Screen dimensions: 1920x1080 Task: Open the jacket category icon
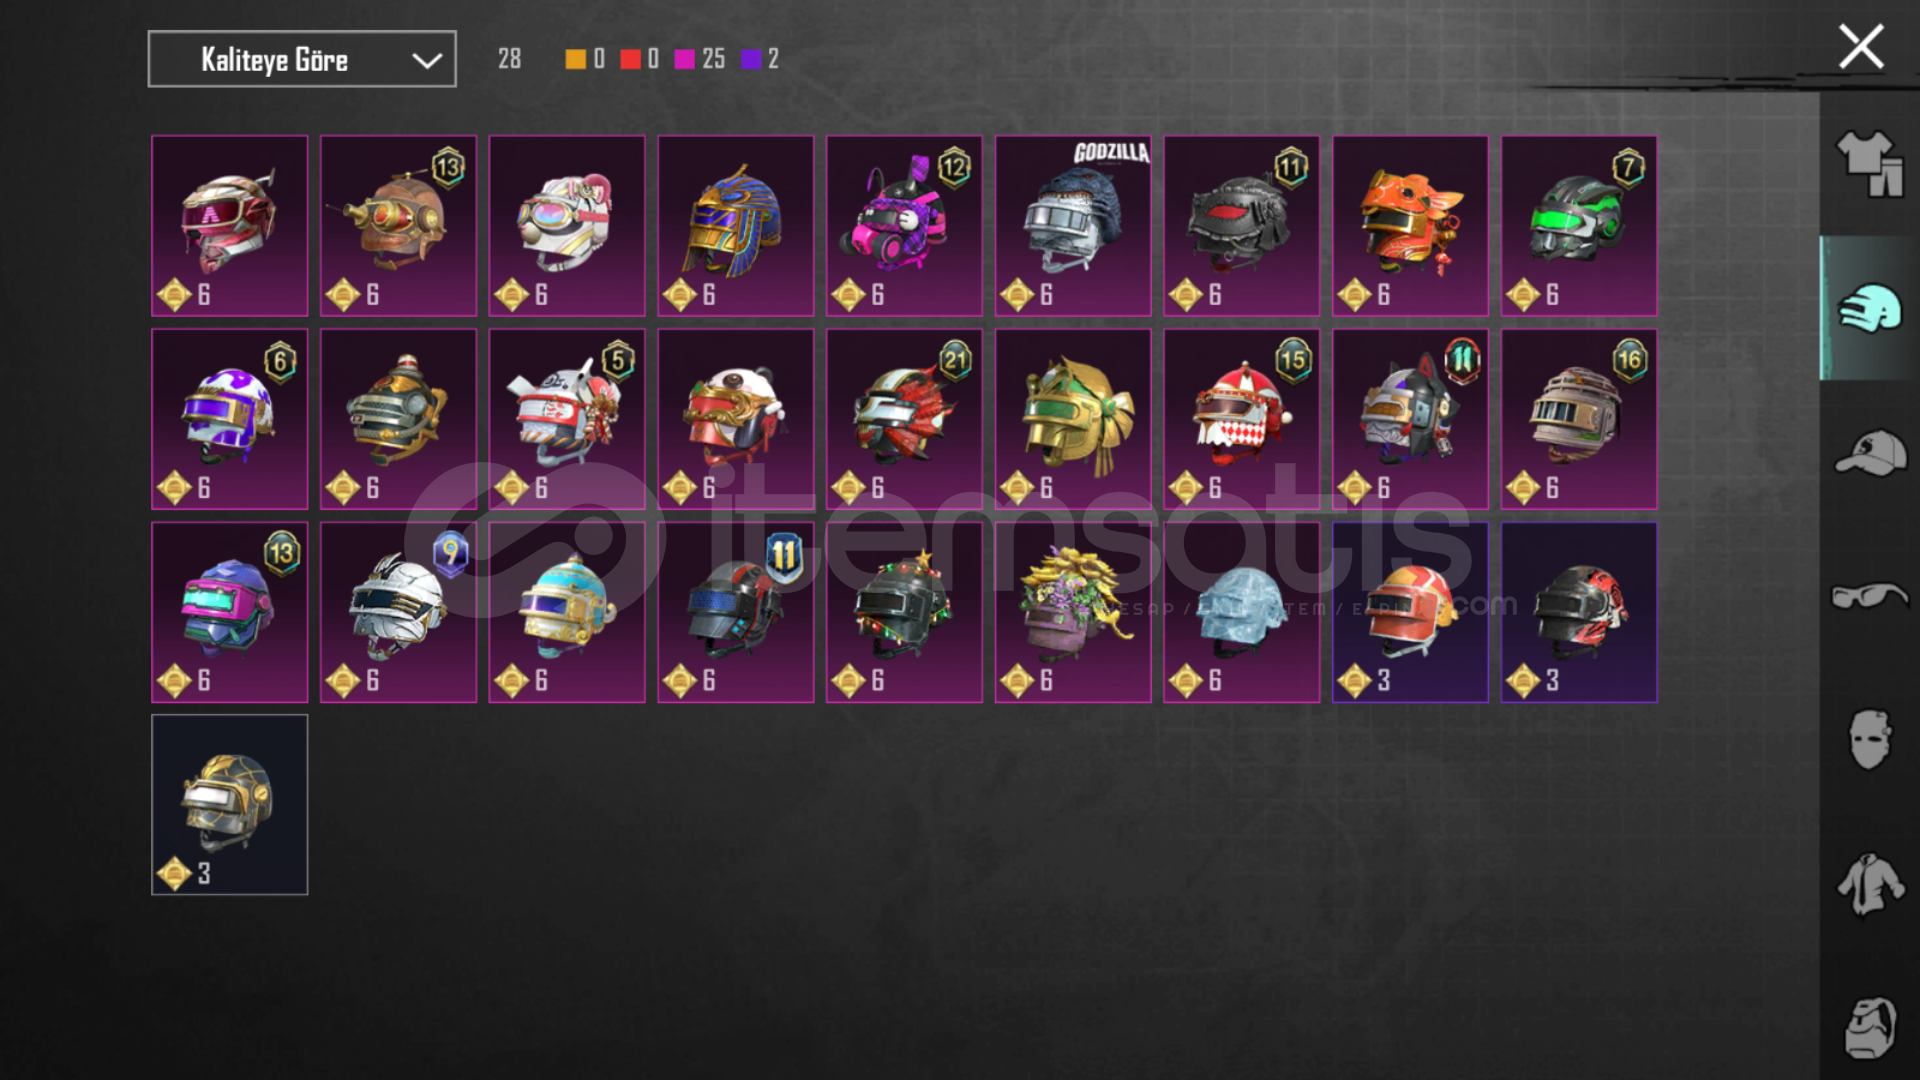[1870, 884]
